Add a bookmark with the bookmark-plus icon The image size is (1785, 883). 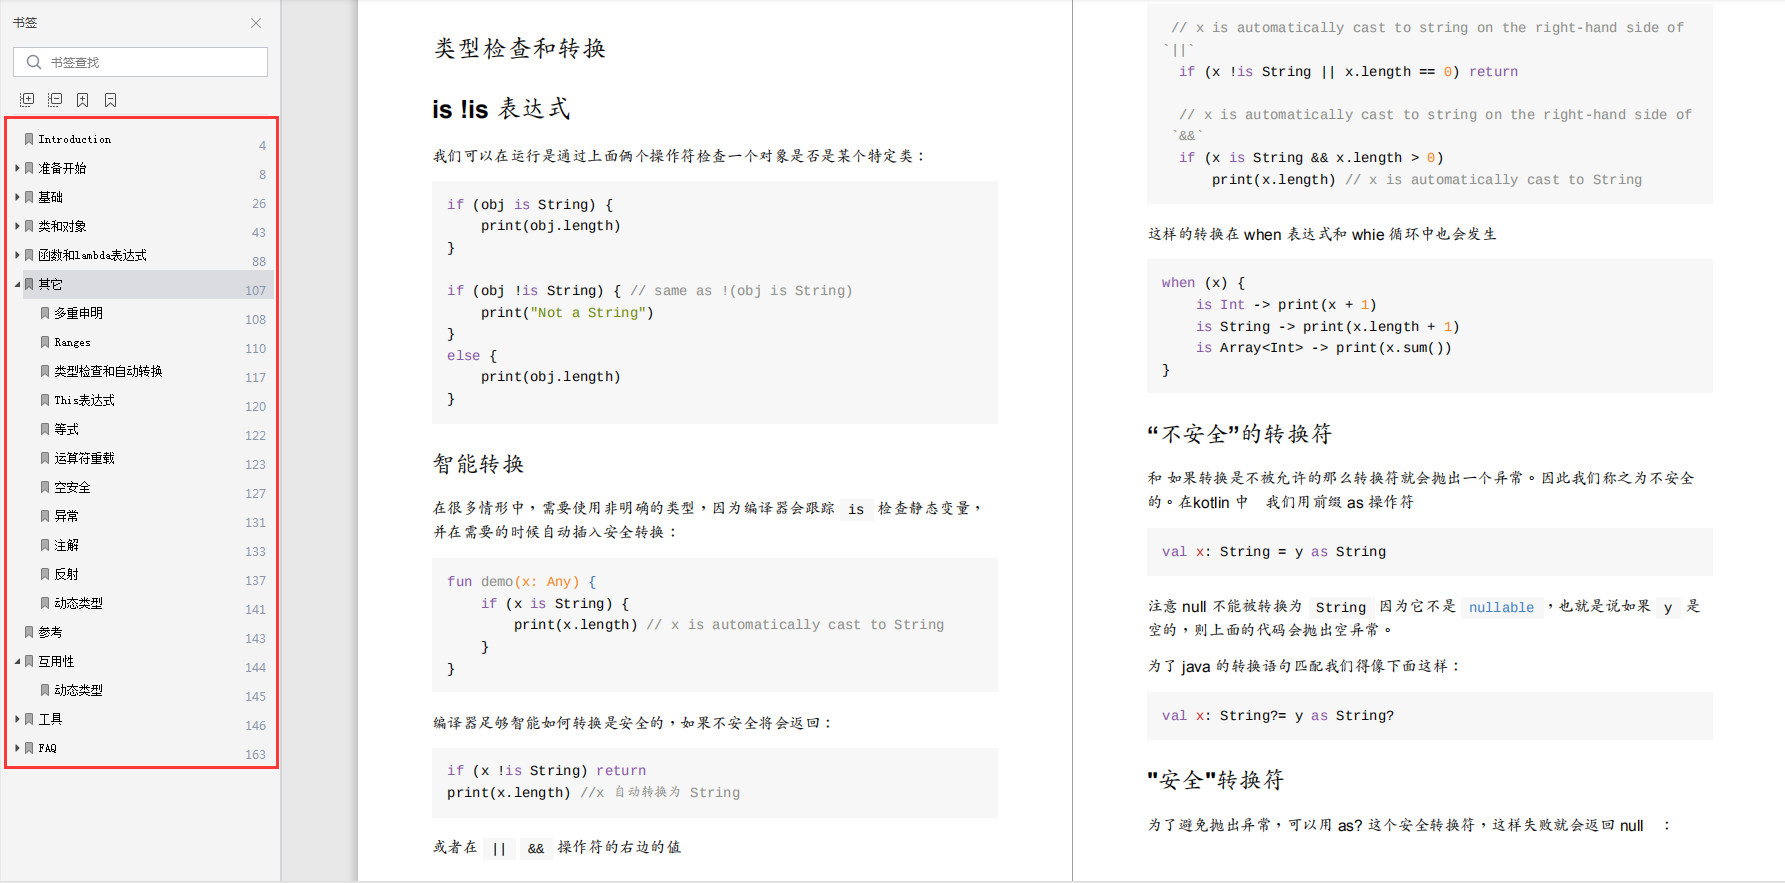[x=83, y=100]
